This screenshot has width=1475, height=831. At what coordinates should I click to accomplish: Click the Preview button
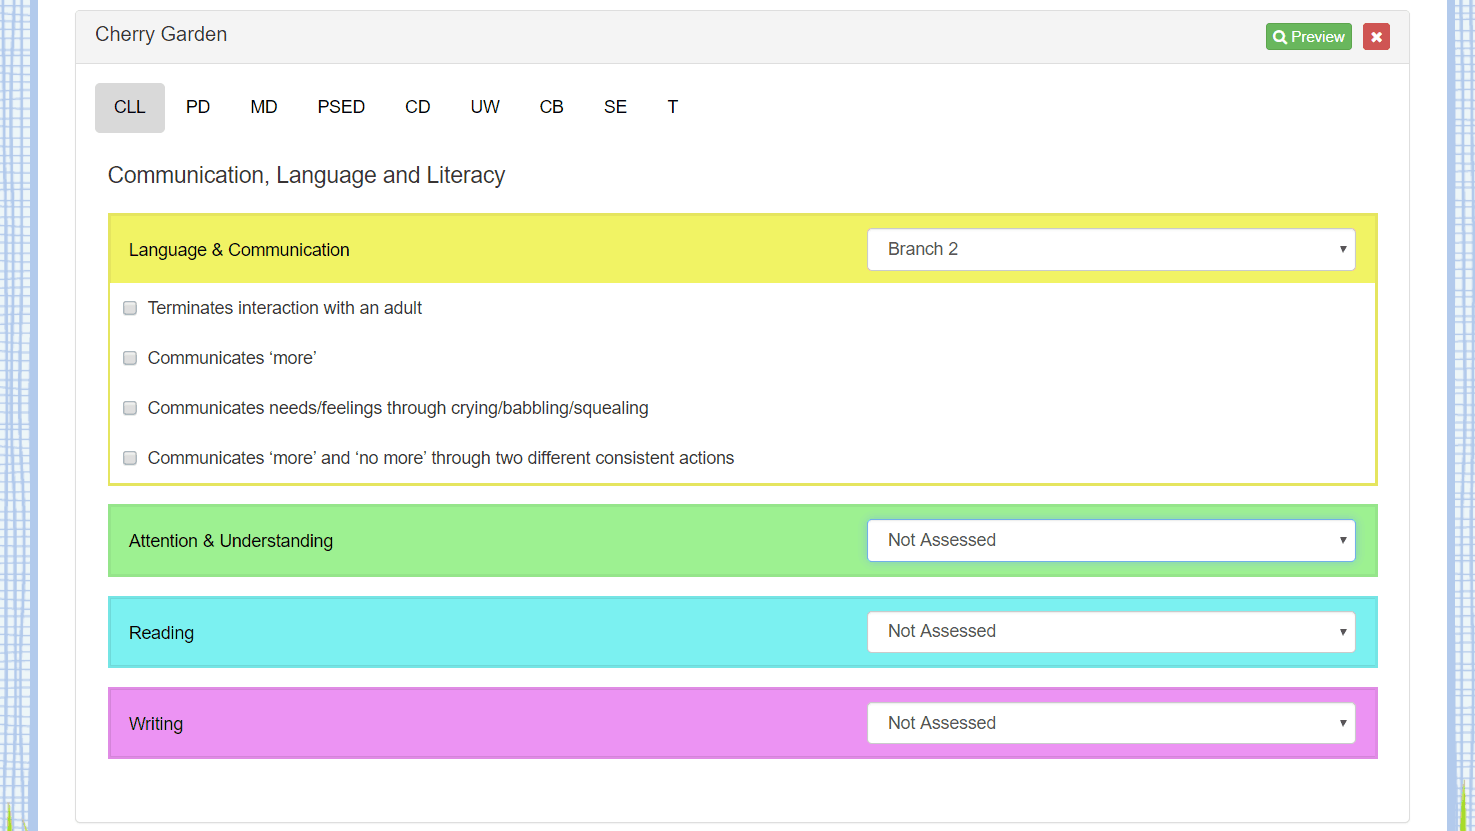1308,35
